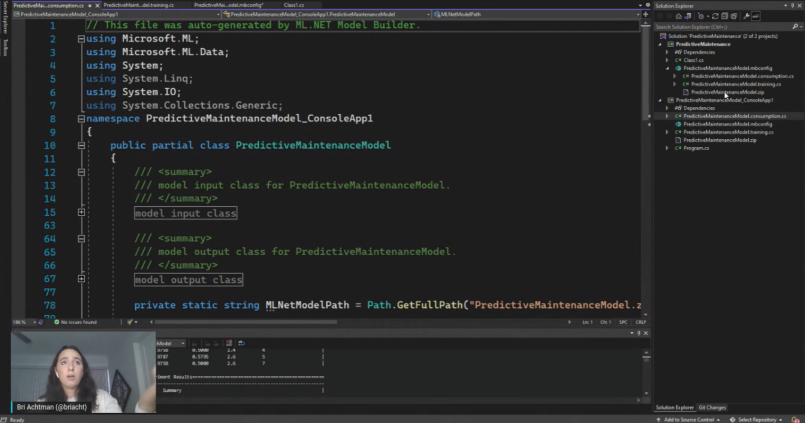The width and height of the screenshot is (805, 424).
Task: Click the ConsoleApp1 project's PredictiveMaintenanceModel.zip file icon
Action: pos(678,140)
